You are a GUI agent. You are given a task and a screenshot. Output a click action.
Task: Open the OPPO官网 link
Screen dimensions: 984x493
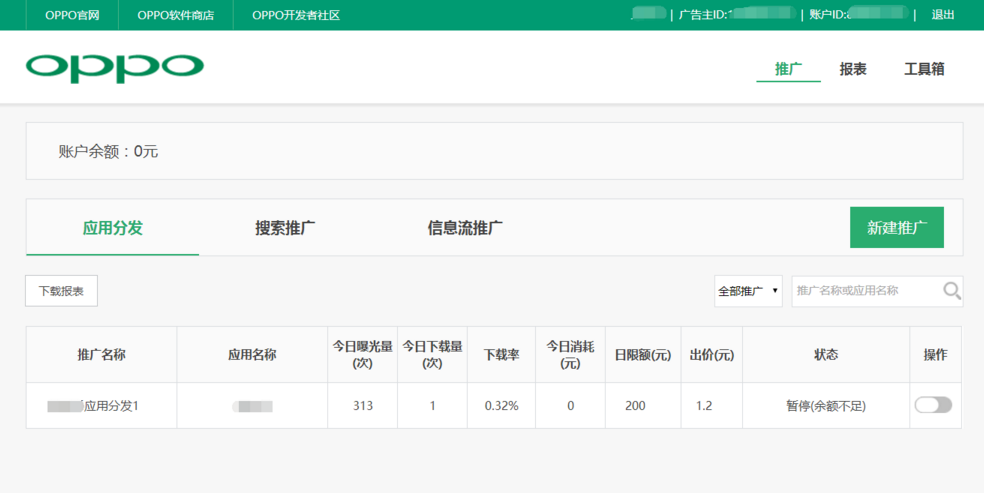pos(72,15)
